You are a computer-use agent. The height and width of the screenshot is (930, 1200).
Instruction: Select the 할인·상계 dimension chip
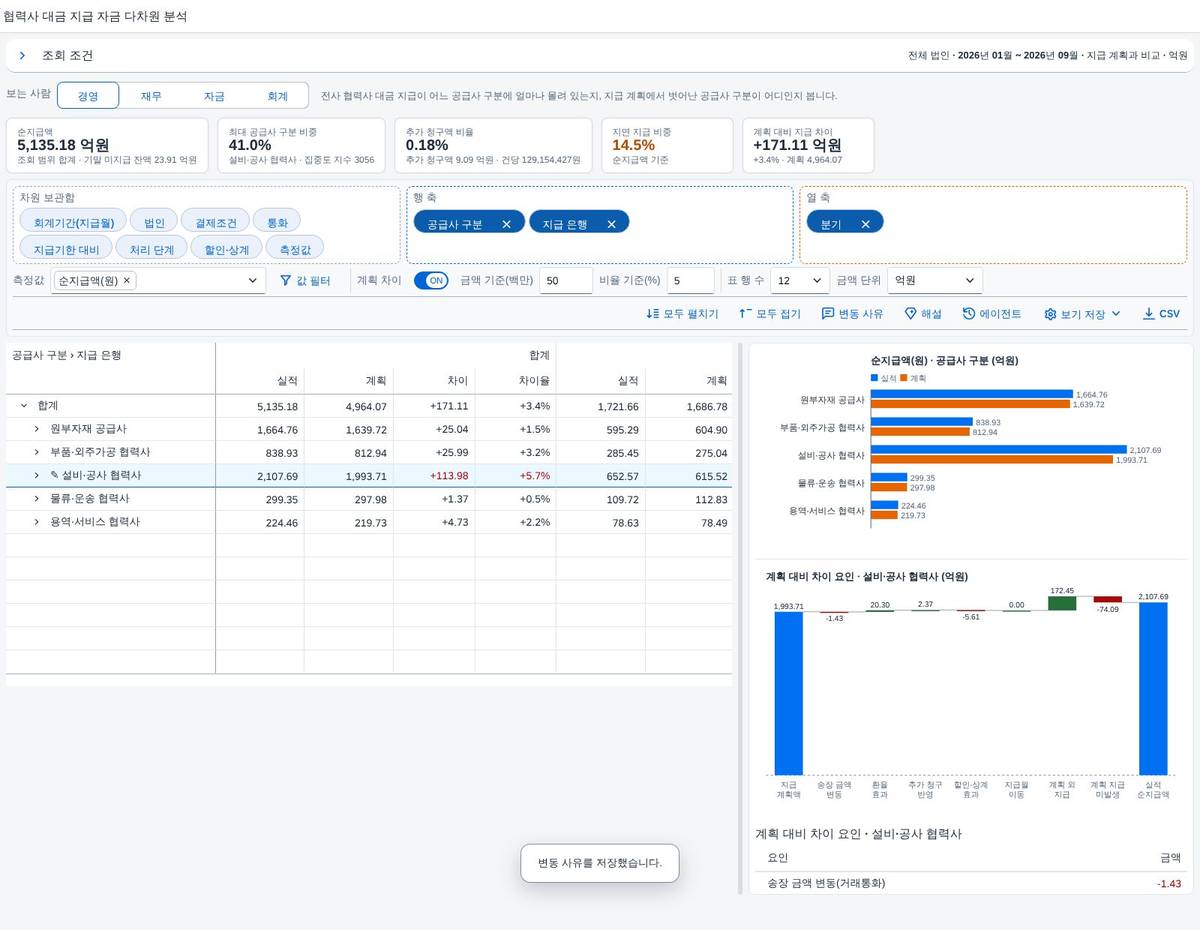coord(226,249)
